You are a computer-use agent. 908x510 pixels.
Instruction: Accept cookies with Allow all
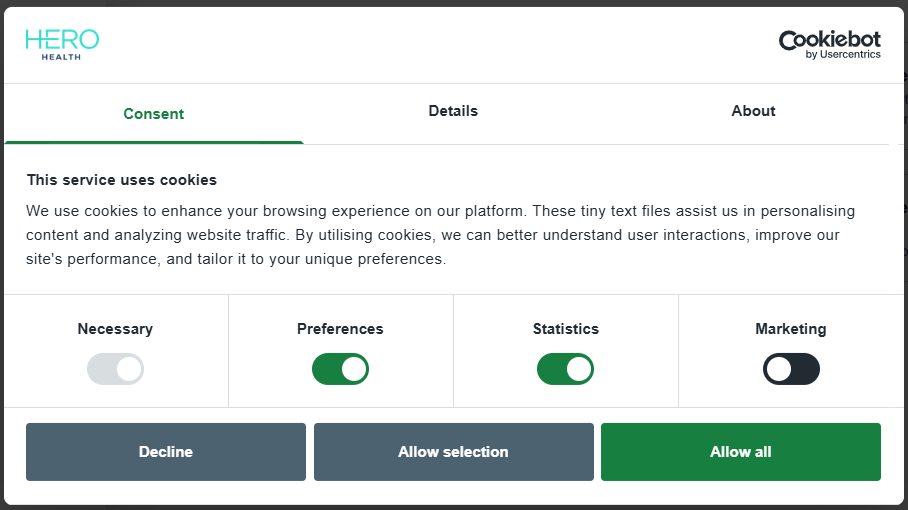(x=740, y=452)
